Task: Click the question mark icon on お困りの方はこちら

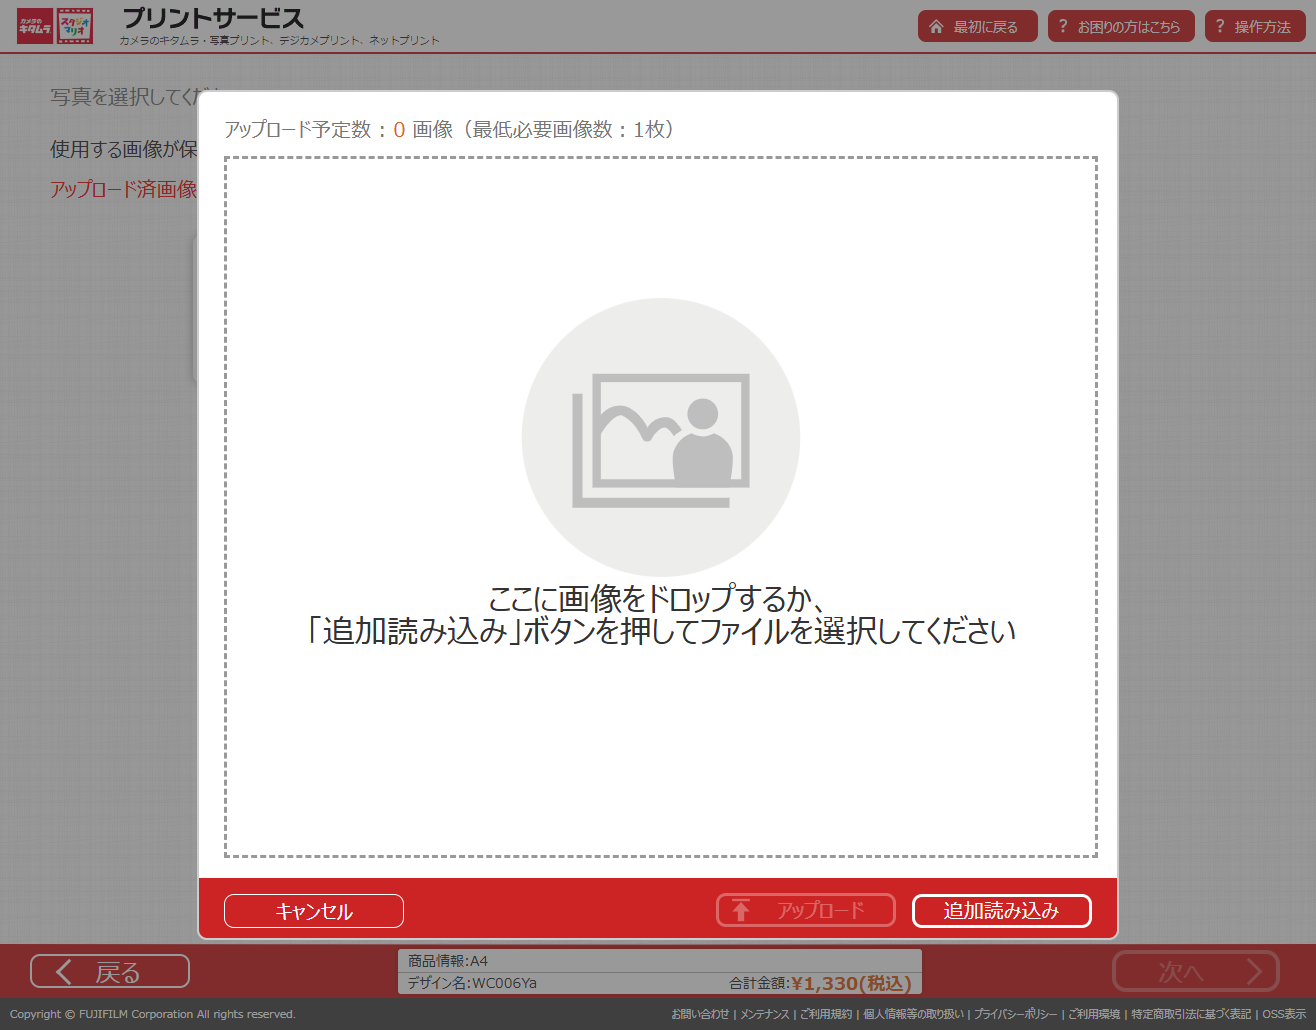Action: point(1062,26)
